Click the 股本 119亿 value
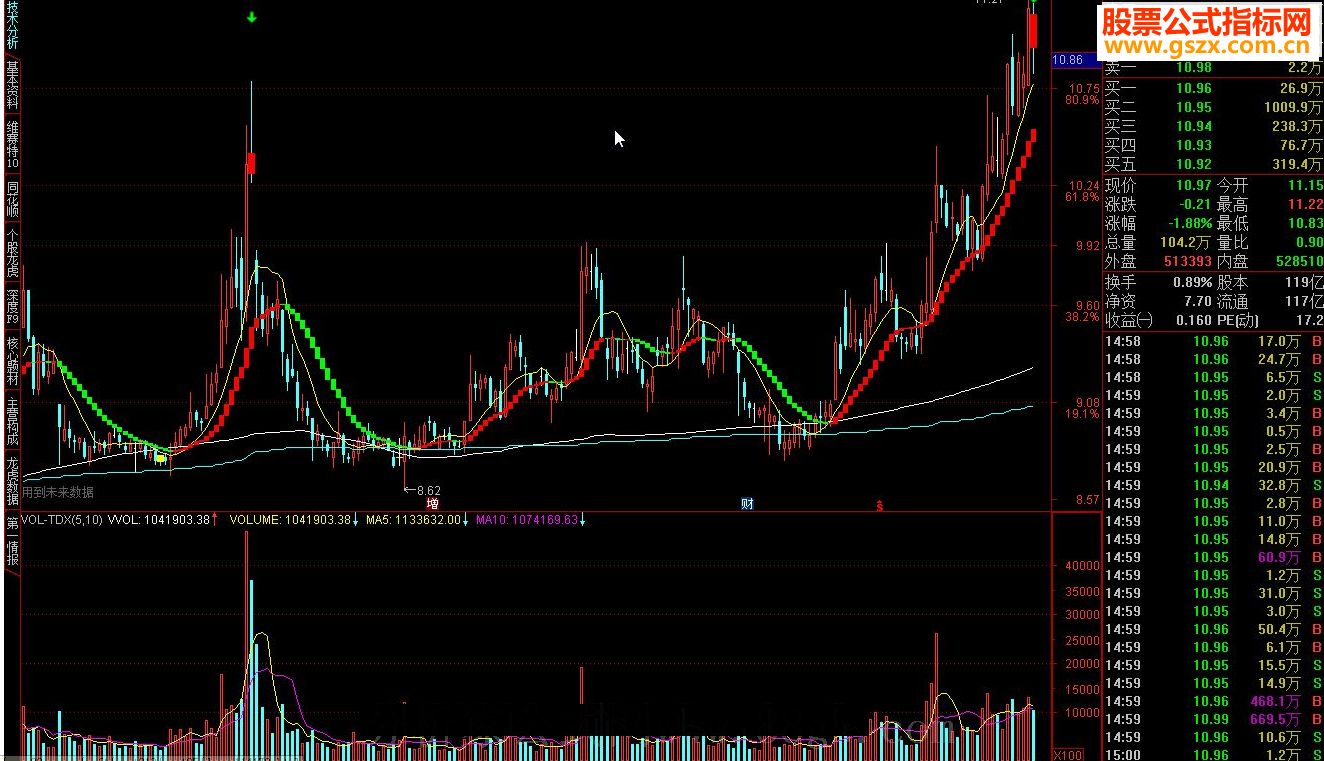Image resolution: width=1324 pixels, height=761 pixels. click(1304, 282)
